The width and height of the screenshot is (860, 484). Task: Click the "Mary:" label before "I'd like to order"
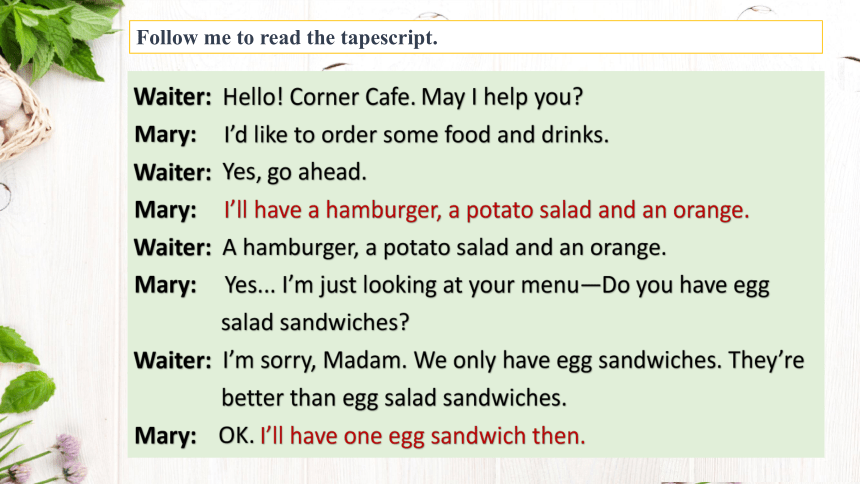[166, 135]
